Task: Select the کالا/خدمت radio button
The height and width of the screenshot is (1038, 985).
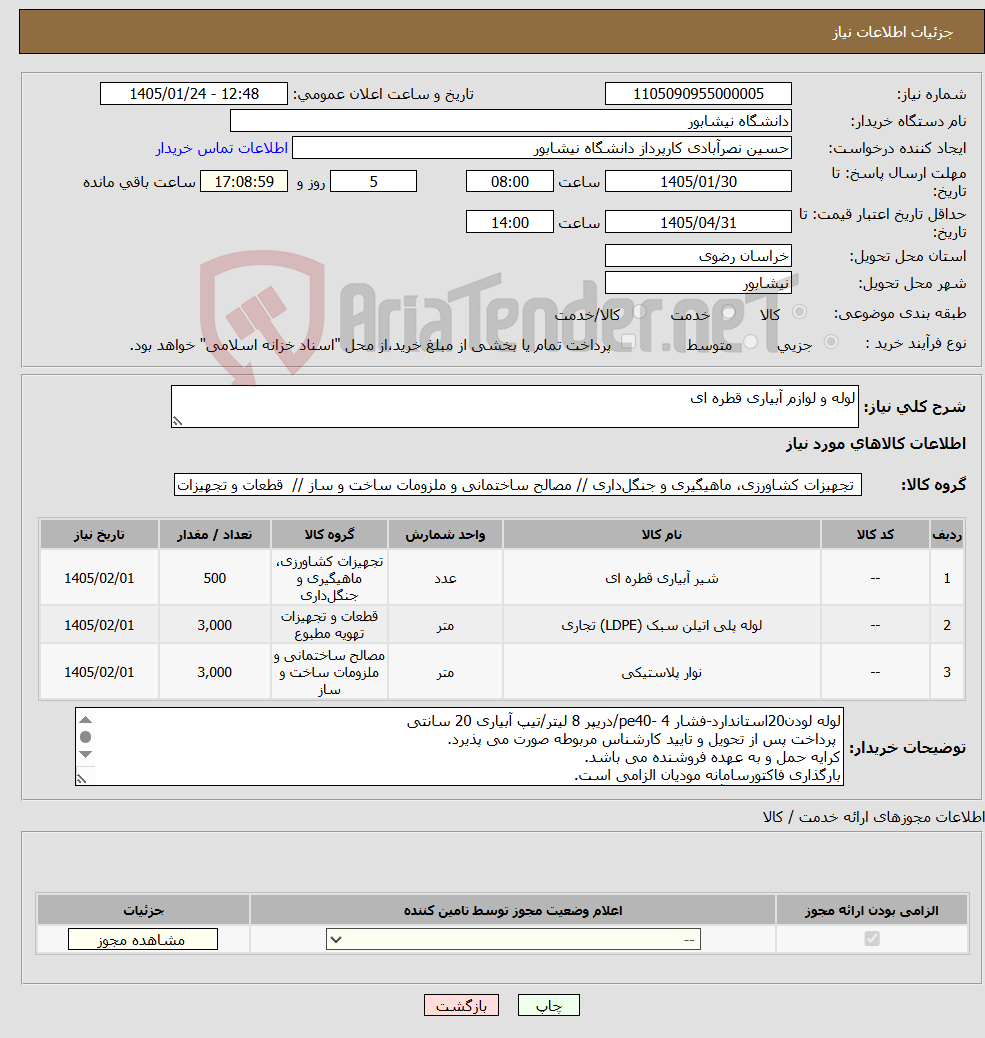Action: click(639, 312)
